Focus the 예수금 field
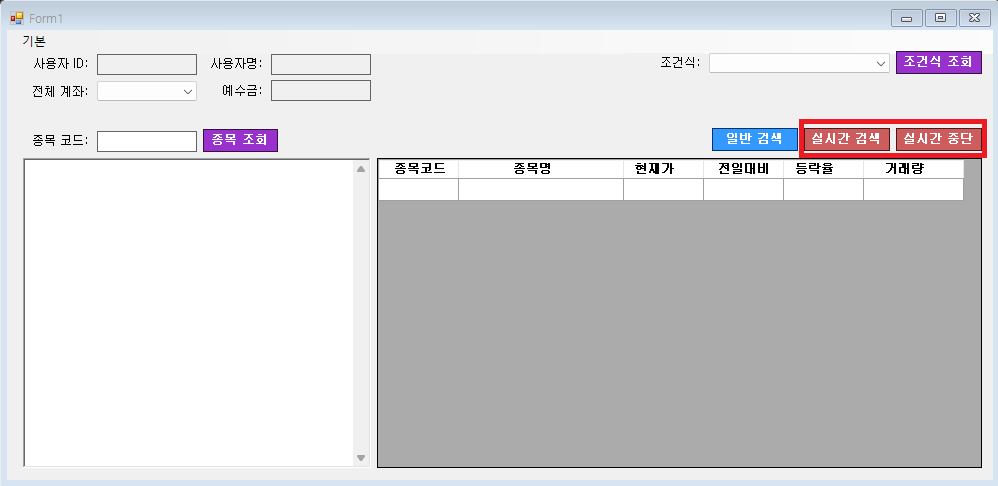998x486 pixels. pos(321,90)
